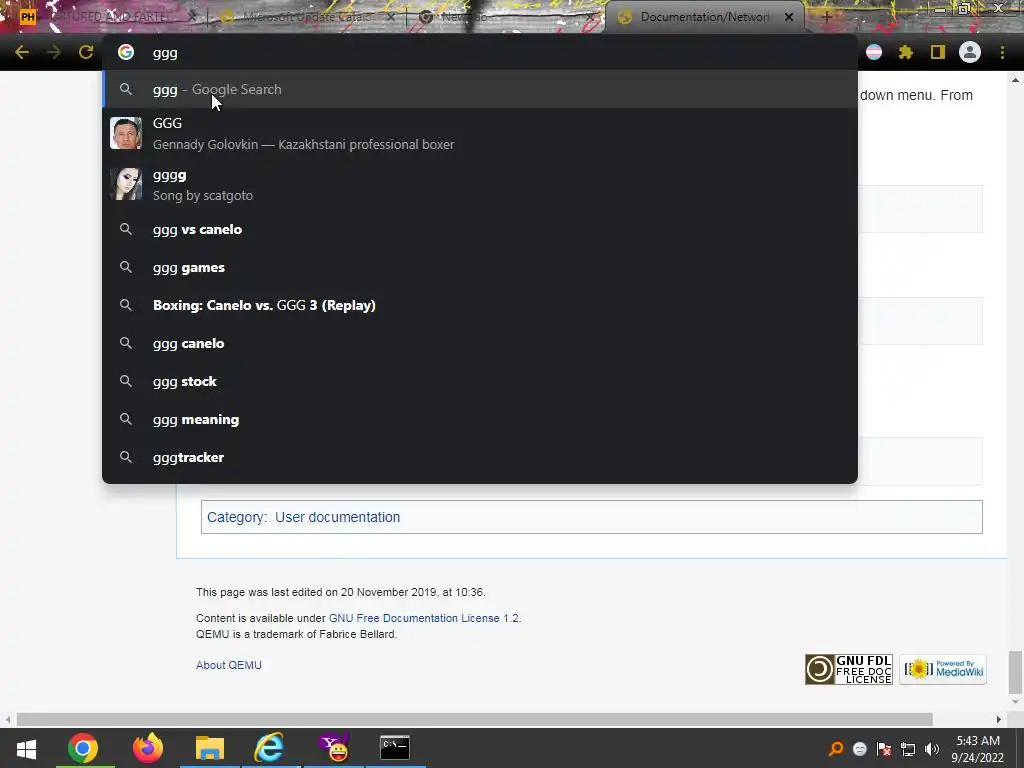Click the vertical scrollbar up arrow

pyautogui.click(x=1015, y=80)
